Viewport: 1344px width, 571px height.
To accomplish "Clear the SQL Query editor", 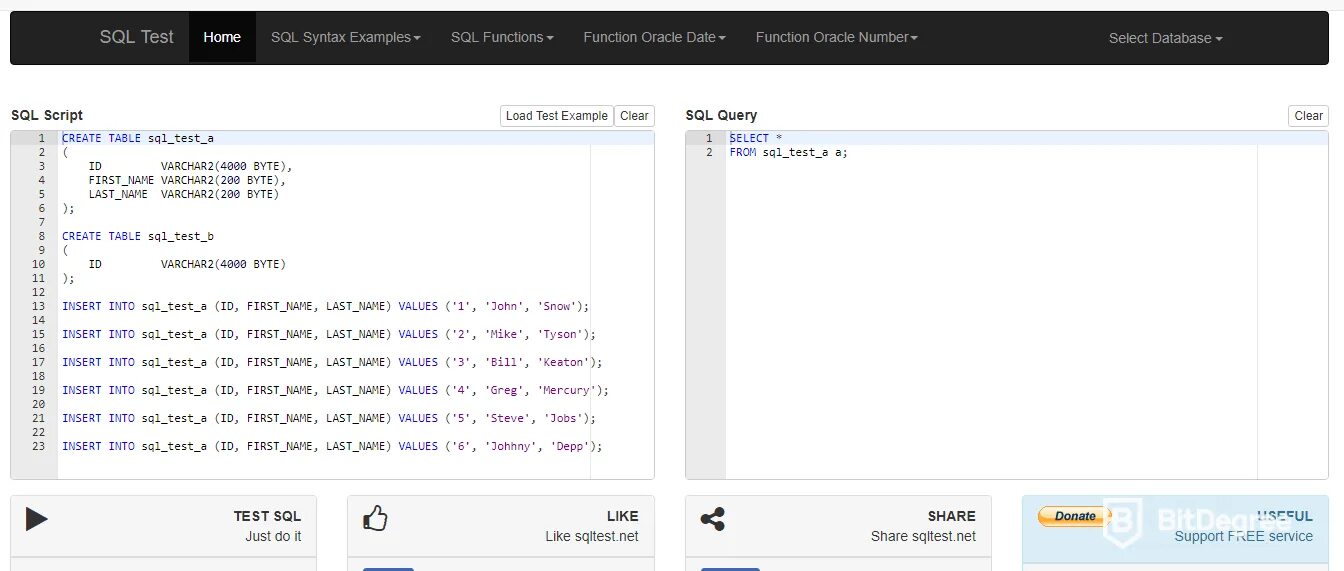I will point(1308,116).
